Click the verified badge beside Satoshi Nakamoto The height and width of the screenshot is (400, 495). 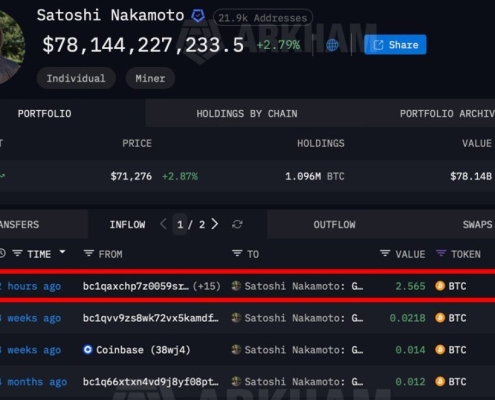tap(198, 16)
